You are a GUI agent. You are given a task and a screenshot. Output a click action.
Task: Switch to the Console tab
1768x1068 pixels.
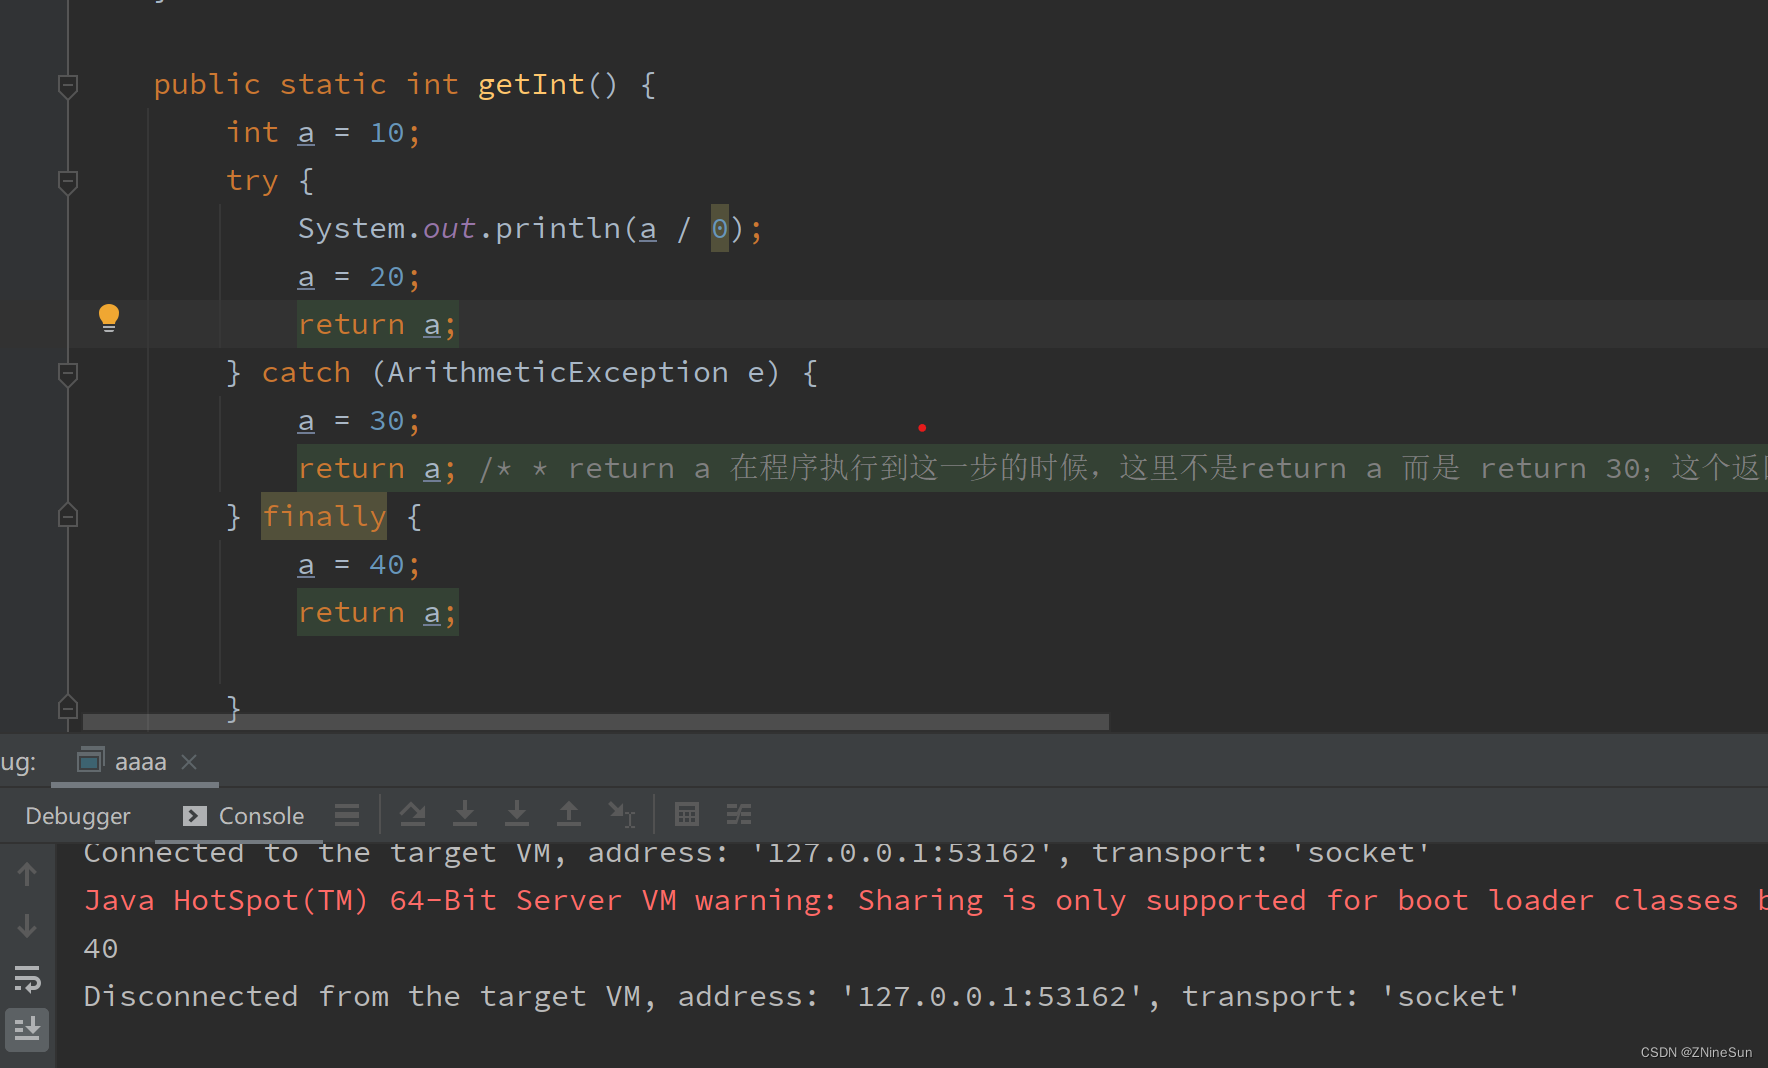click(243, 816)
